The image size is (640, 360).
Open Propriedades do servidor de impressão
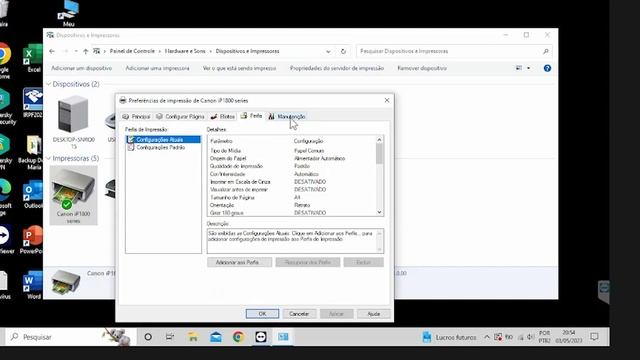[x=337, y=68]
